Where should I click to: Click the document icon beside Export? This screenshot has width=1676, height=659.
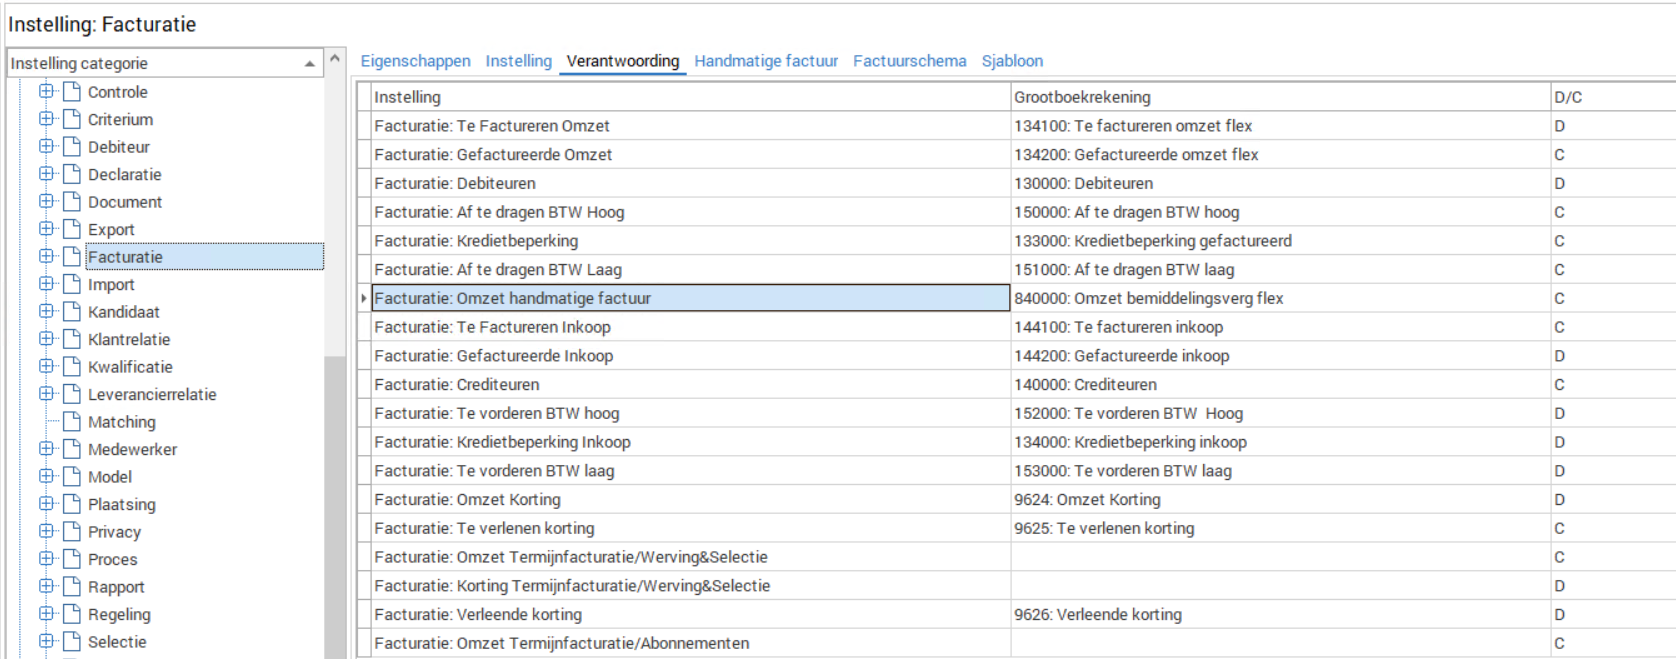click(71, 229)
